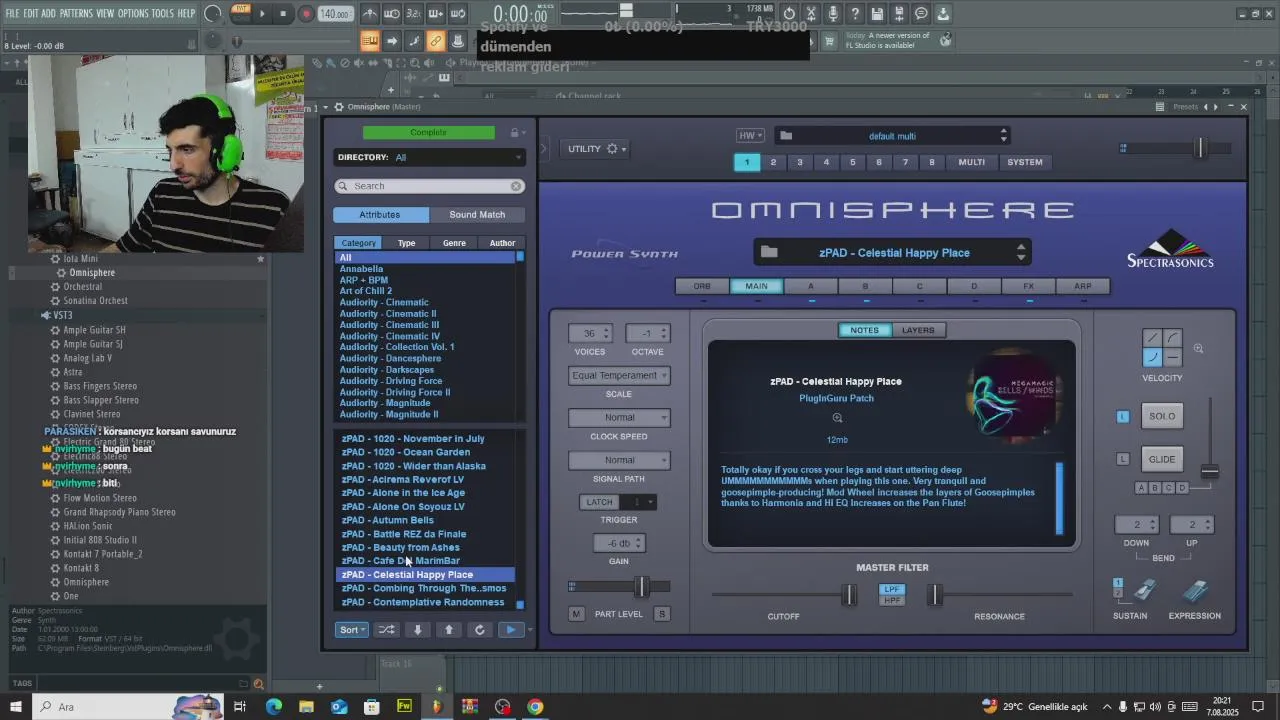Go to next patch with down arrow
The width and height of the screenshot is (1280, 720).
coord(418,630)
